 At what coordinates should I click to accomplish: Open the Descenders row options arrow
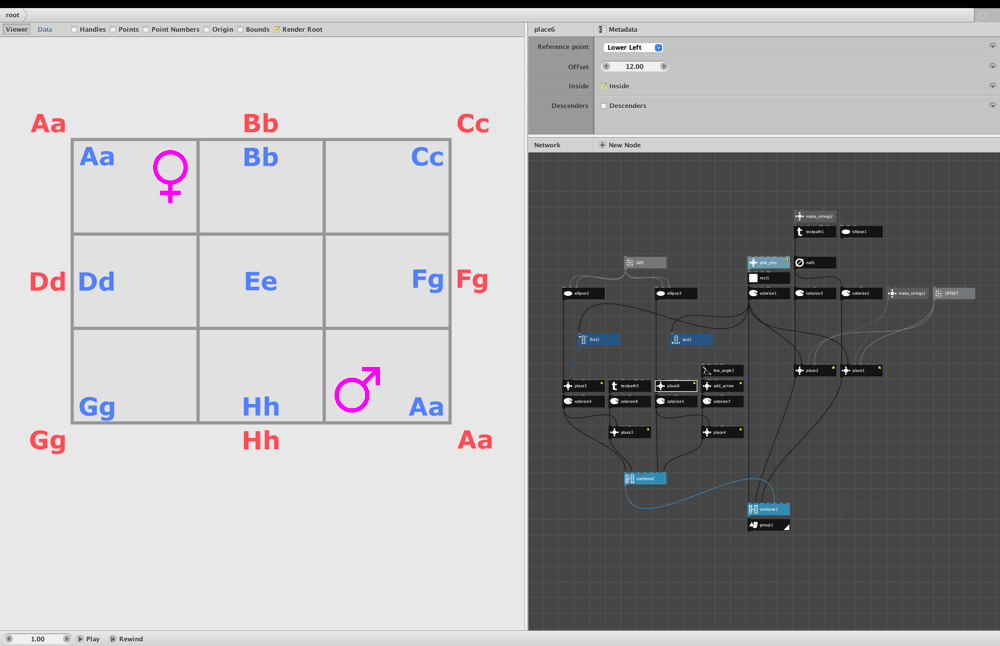click(992, 105)
